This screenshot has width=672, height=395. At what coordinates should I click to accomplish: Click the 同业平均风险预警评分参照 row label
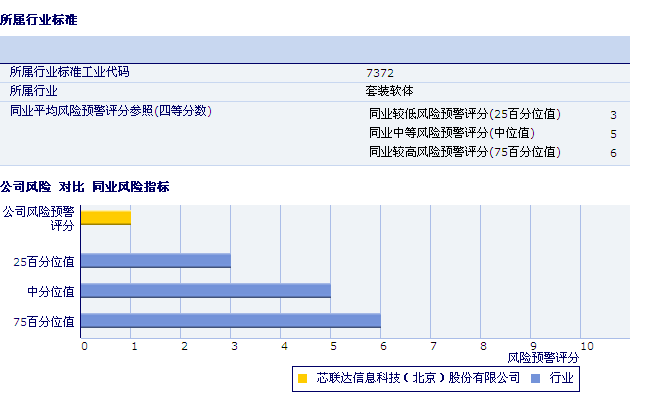point(111,111)
